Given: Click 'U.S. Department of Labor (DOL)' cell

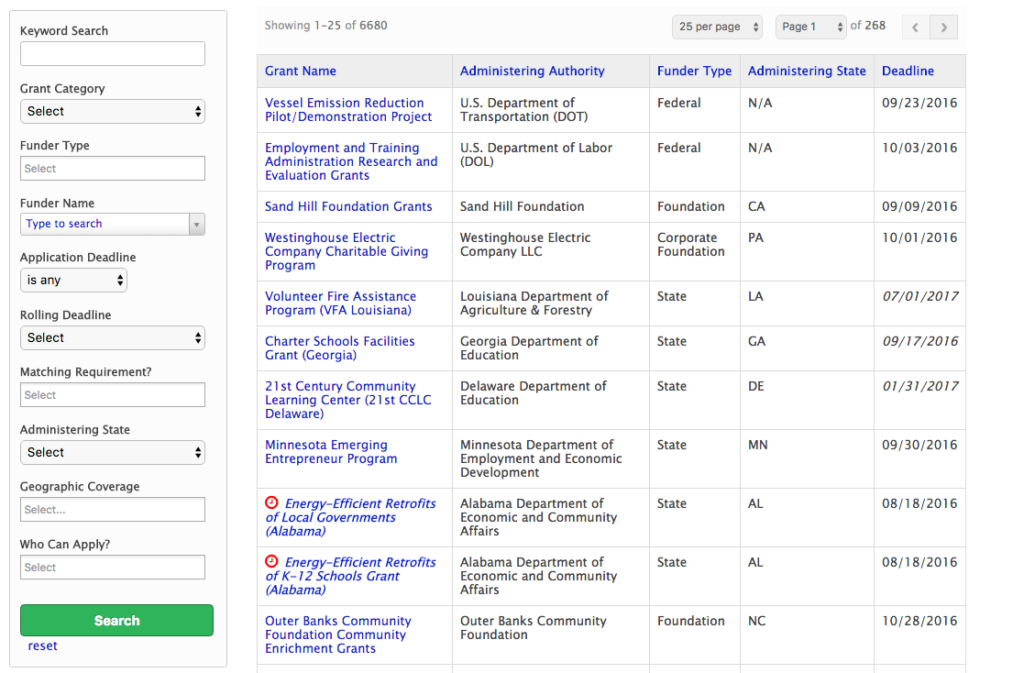Looking at the screenshot, I should click(x=536, y=155).
